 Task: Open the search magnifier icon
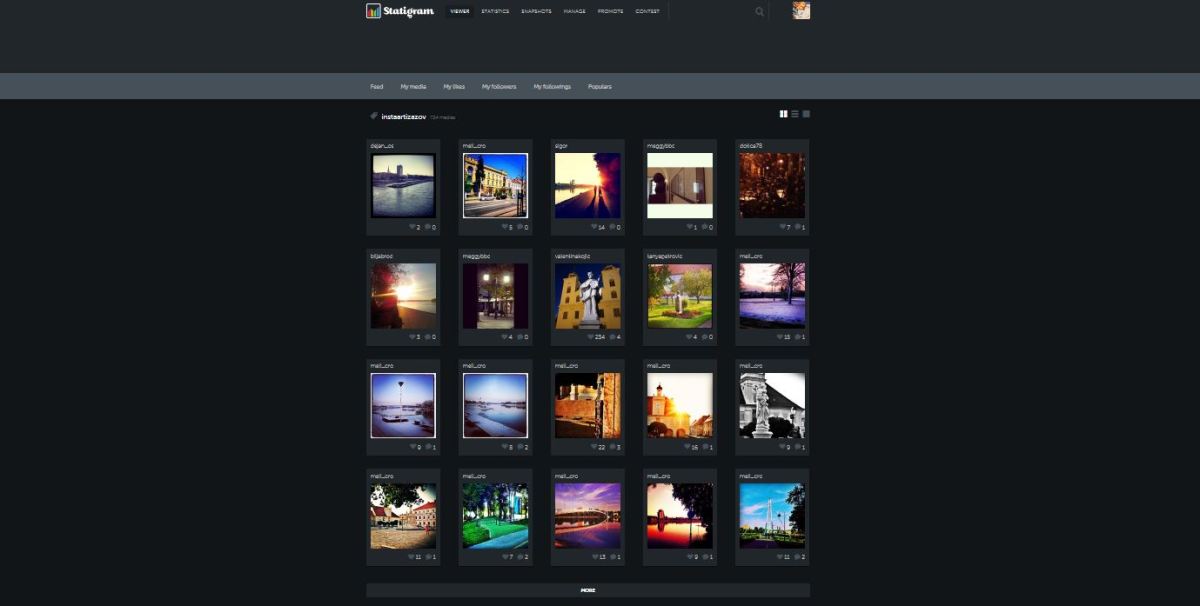759,12
